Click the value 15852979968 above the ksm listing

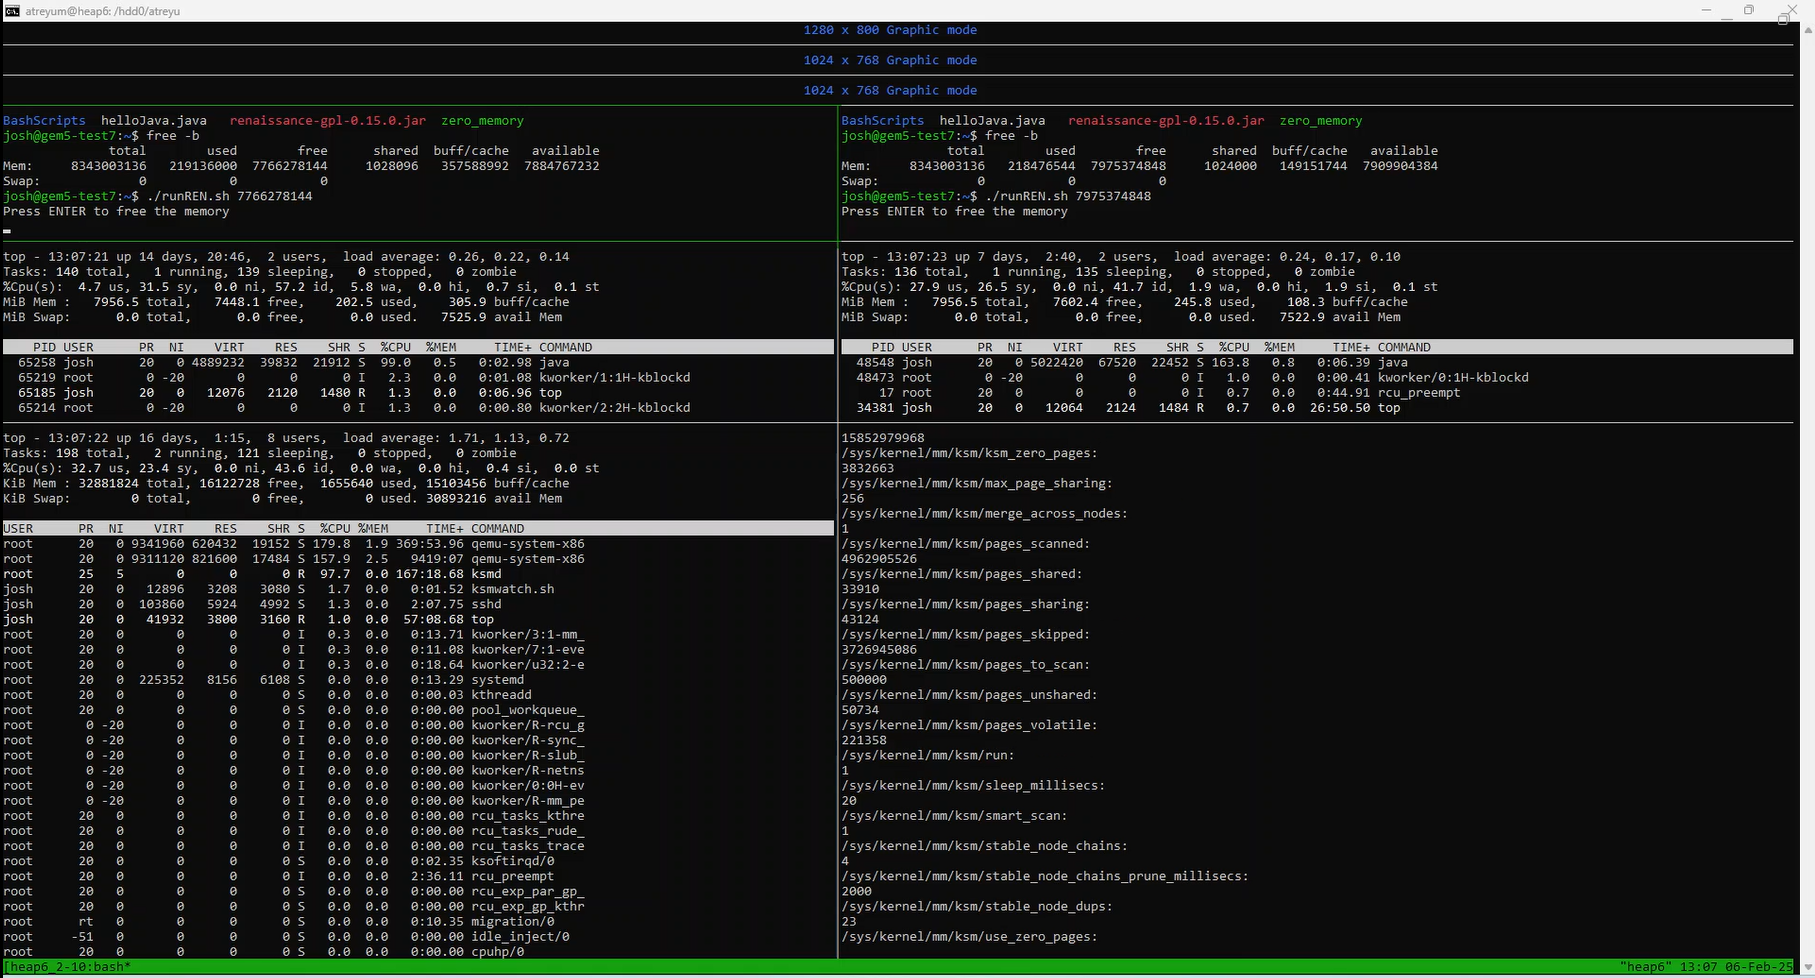click(883, 438)
